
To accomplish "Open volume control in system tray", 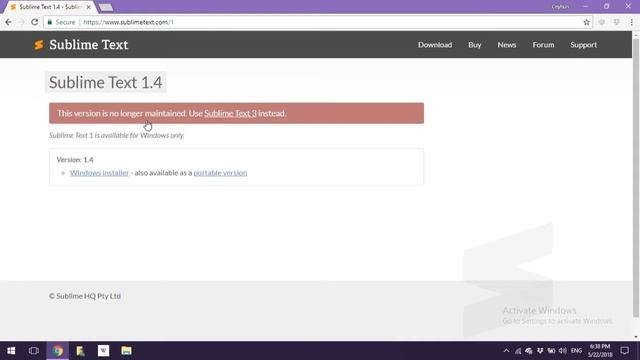I will (563, 351).
